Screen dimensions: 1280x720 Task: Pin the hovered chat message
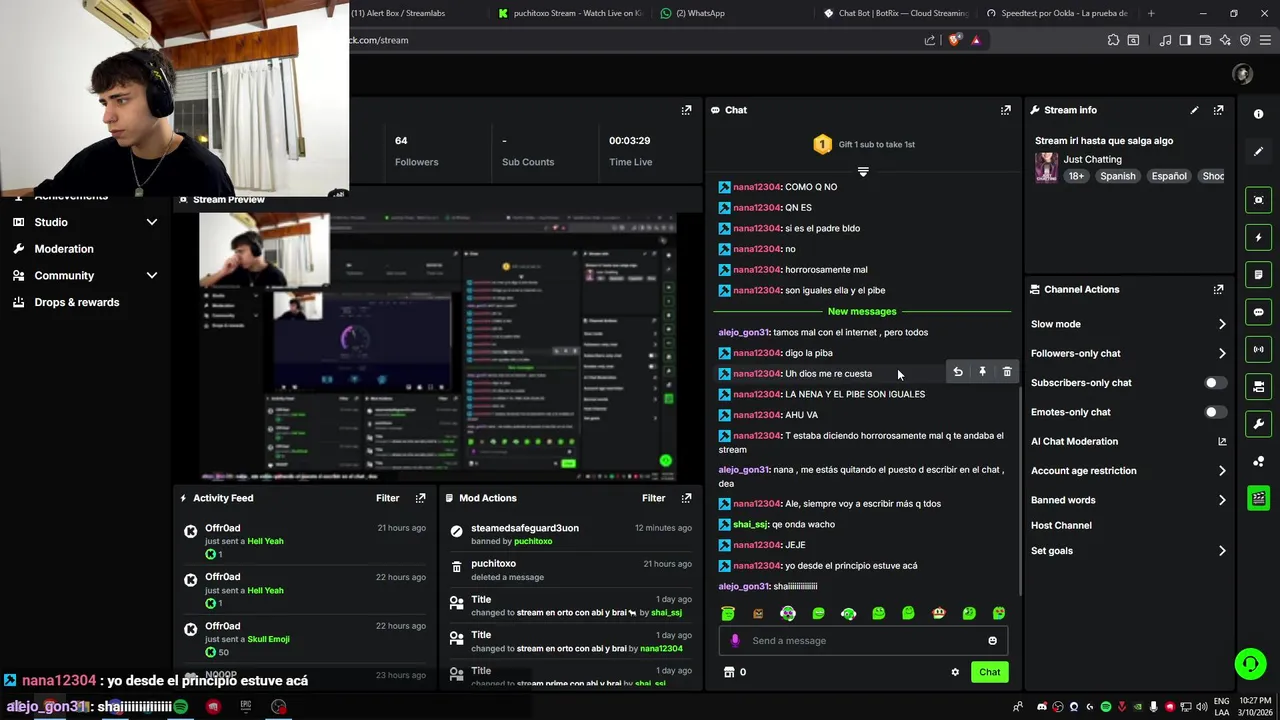982,372
